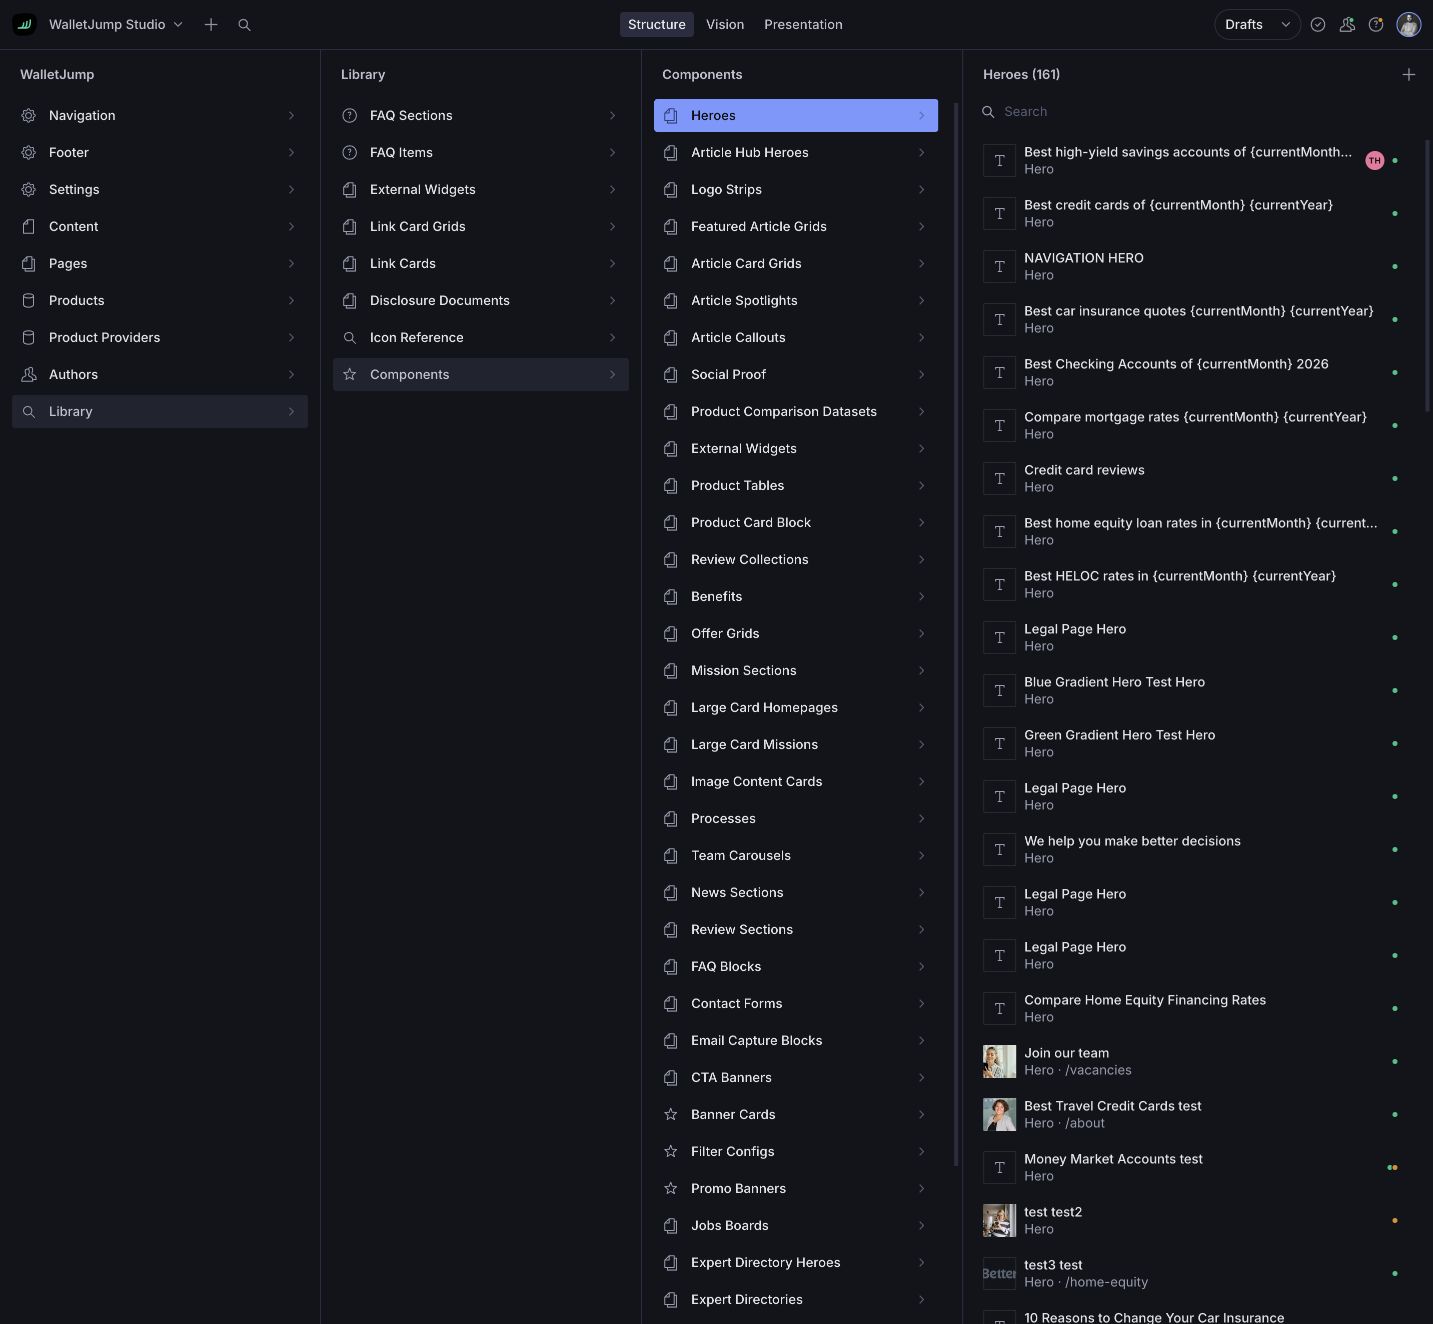This screenshot has height=1324, width=1433.
Task: Open External Widgets in Library column
Action: tap(481, 189)
